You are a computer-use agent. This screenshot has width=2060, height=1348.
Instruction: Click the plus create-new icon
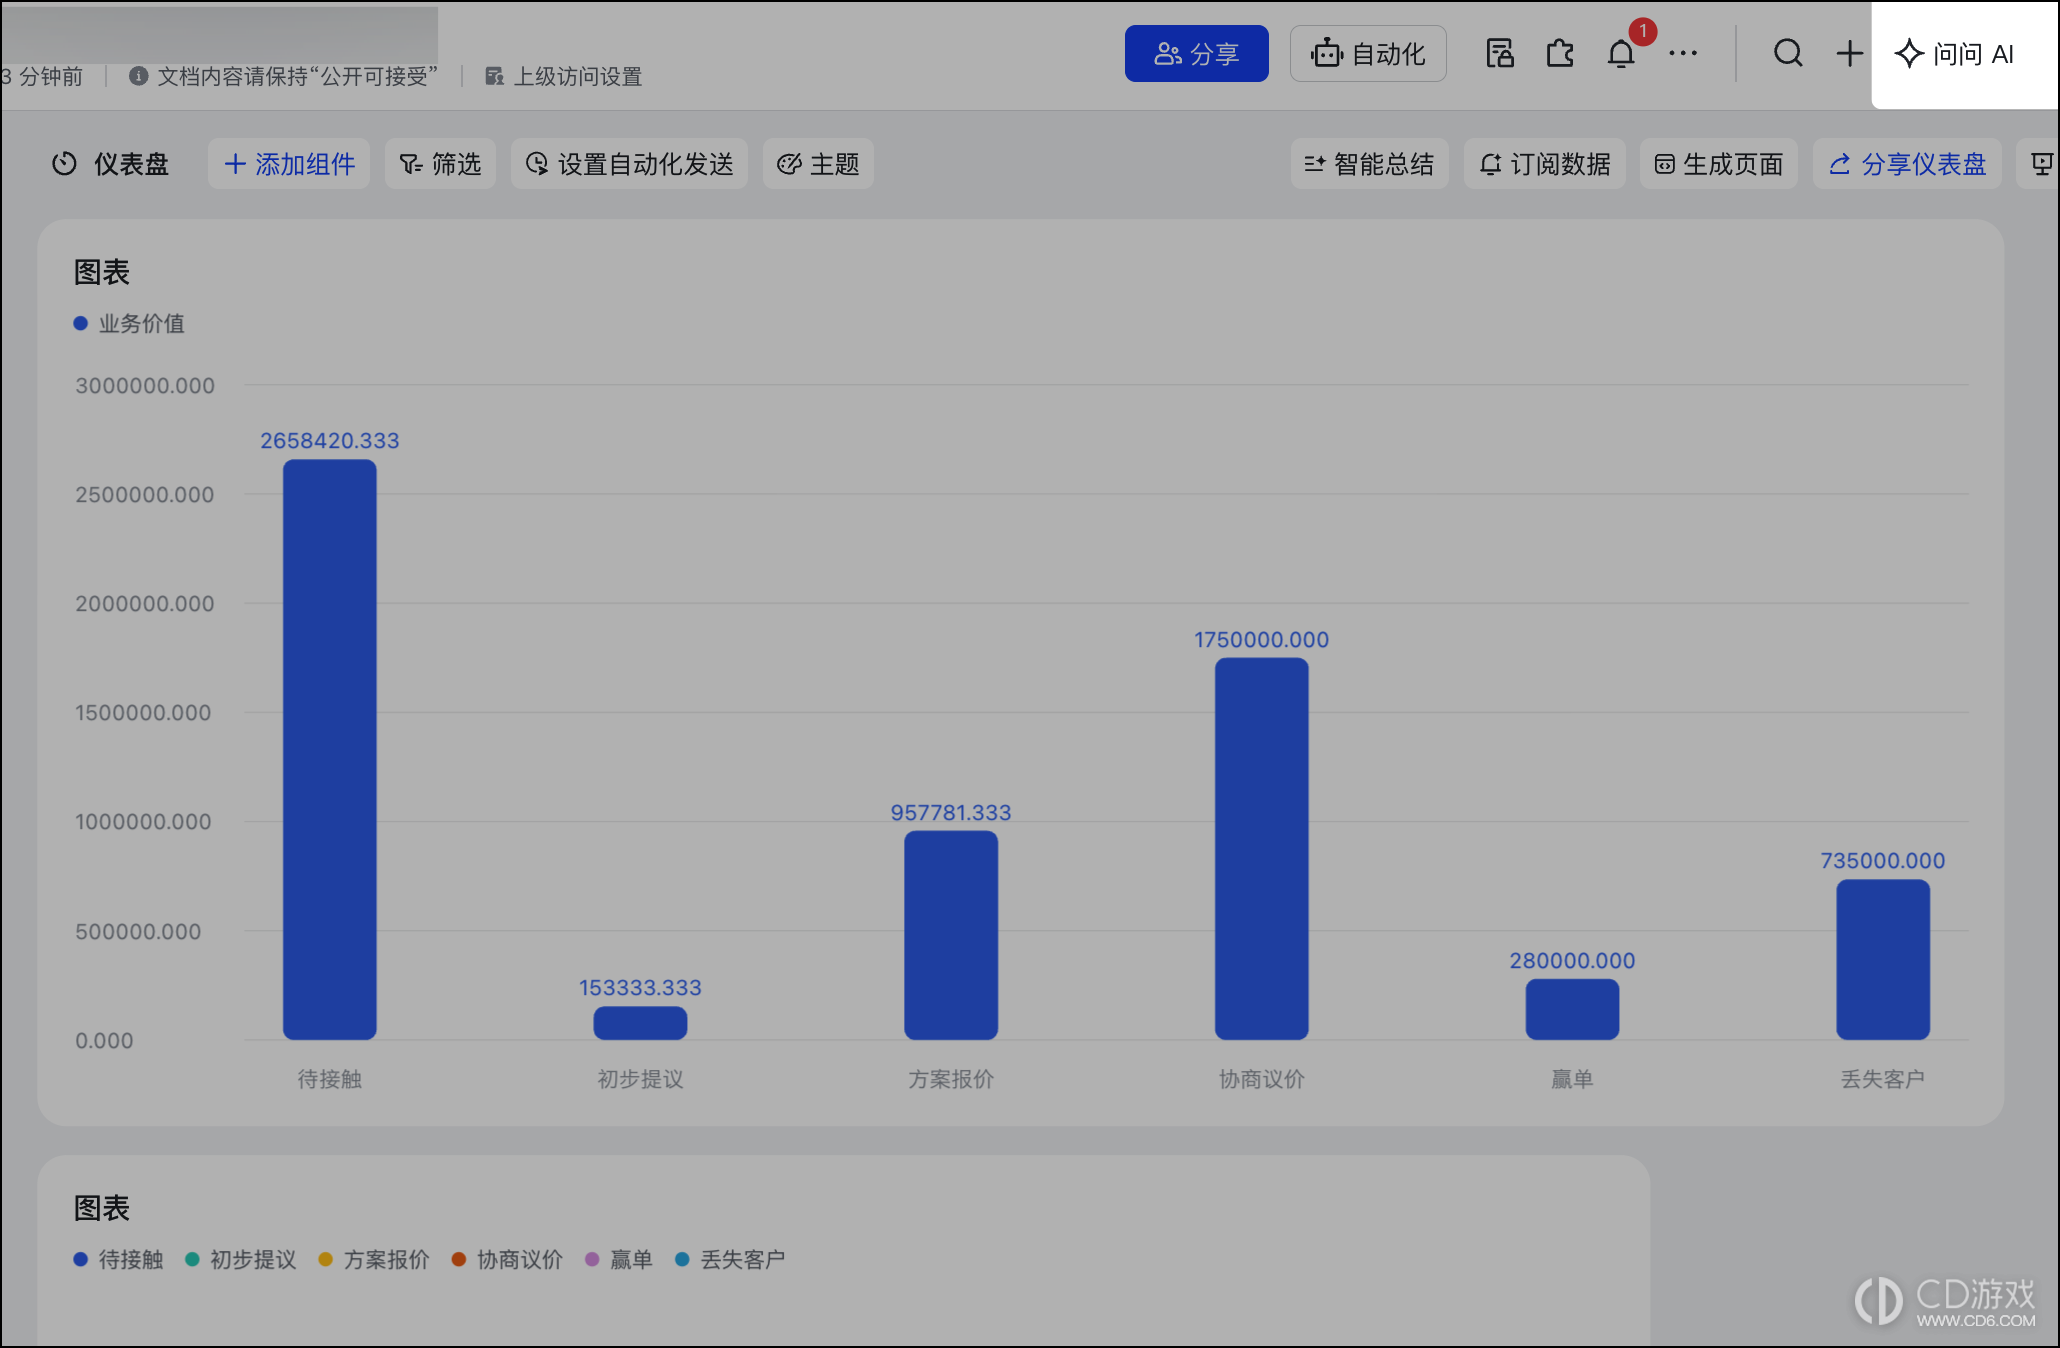tap(1849, 53)
